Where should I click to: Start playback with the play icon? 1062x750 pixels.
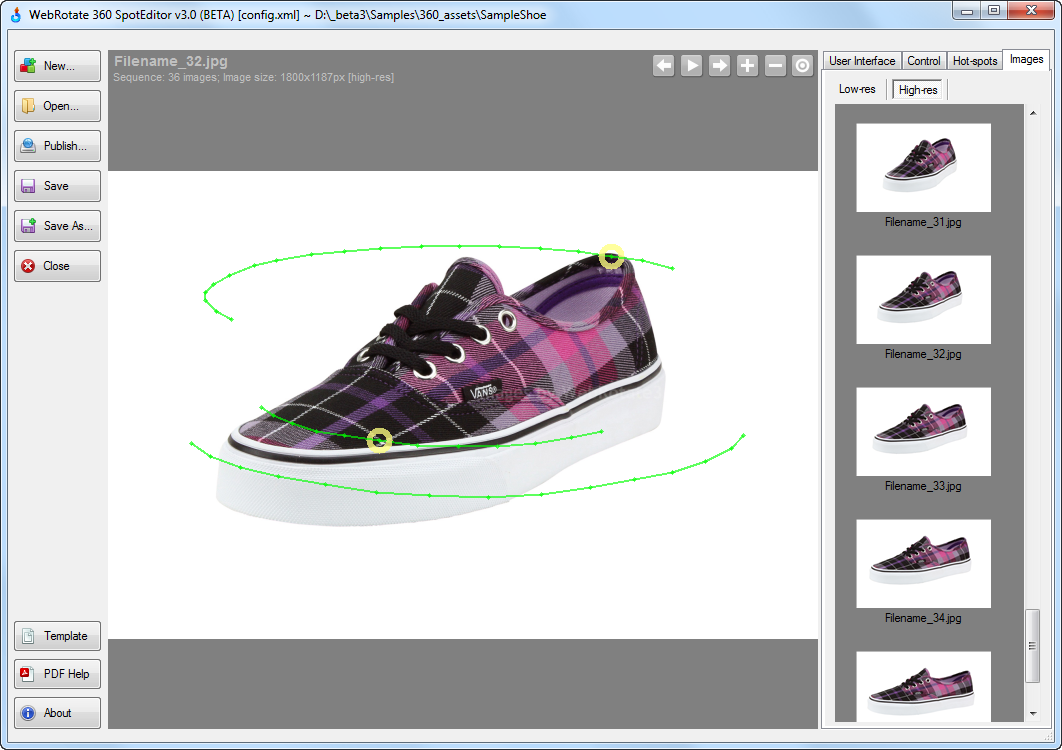pos(692,66)
